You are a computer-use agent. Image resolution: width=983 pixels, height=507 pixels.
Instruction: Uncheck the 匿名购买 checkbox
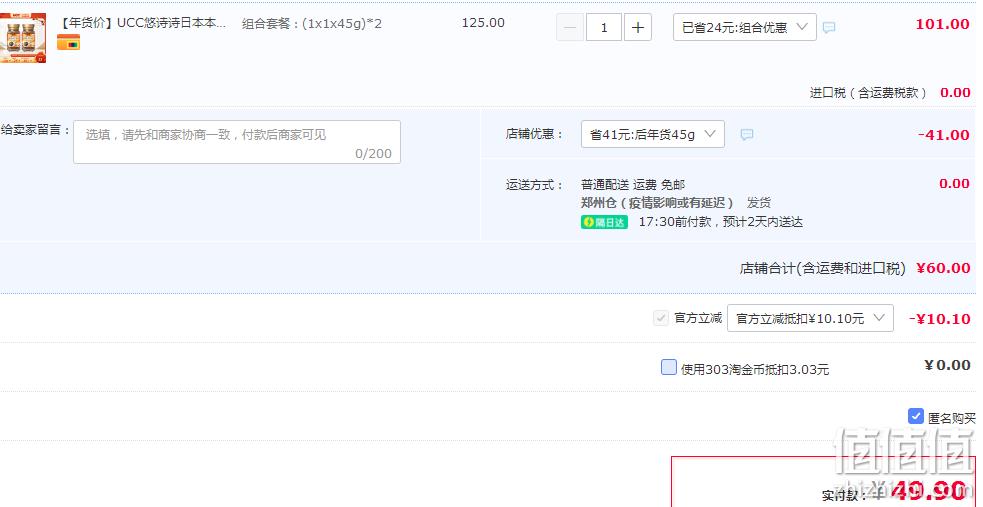915,416
